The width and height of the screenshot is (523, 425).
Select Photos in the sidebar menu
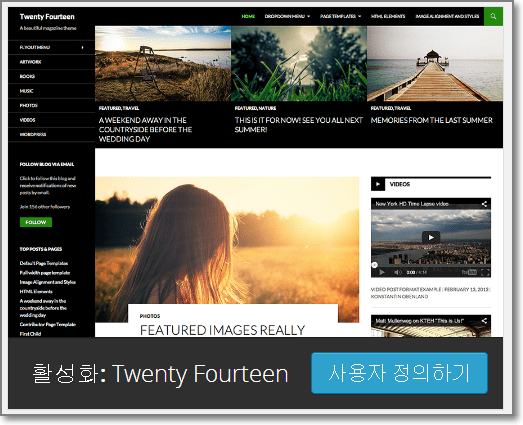[x=28, y=105]
